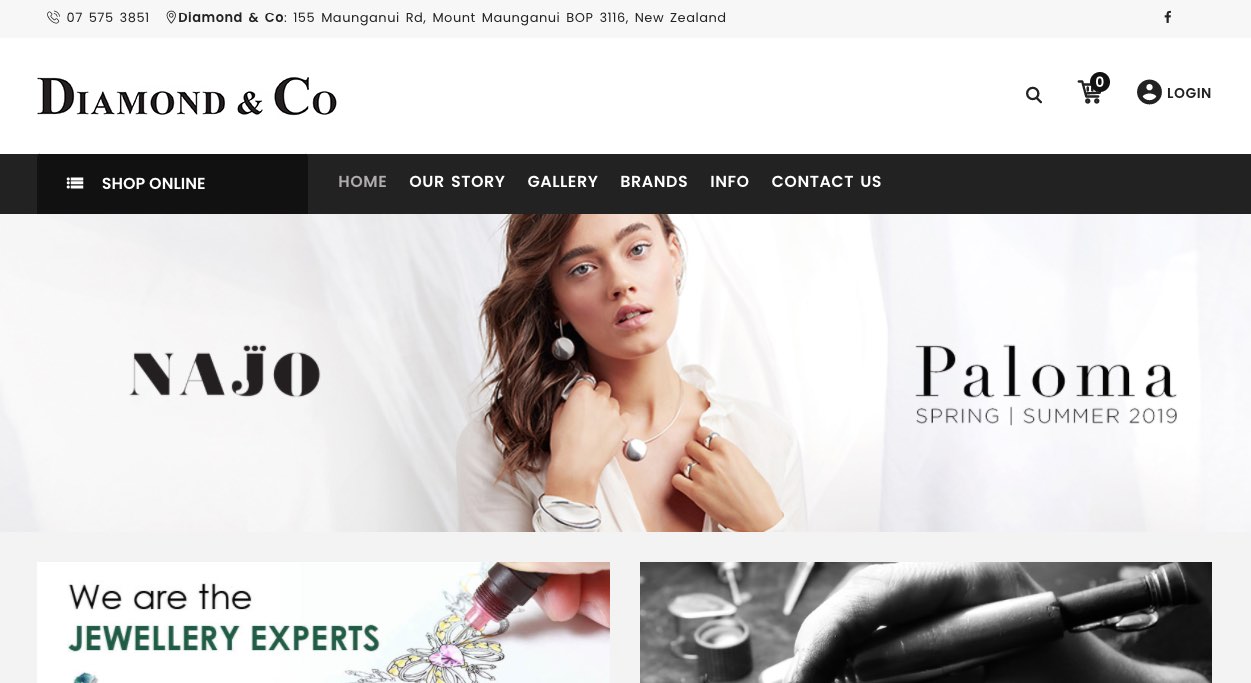Click the user account avatar icon
Viewport: 1251px width, 683px height.
coord(1149,92)
